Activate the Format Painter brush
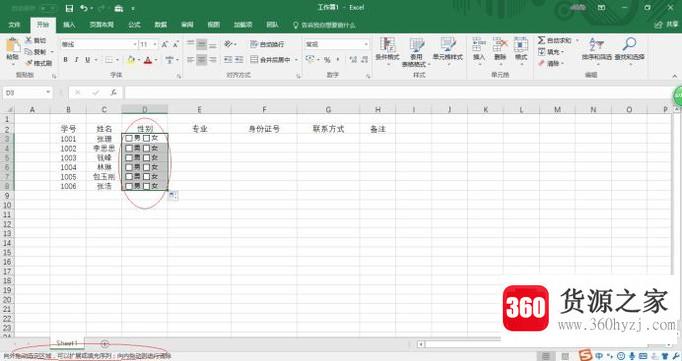Screen dimensions: 682x361 pyautogui.click(x=38, y=63)
